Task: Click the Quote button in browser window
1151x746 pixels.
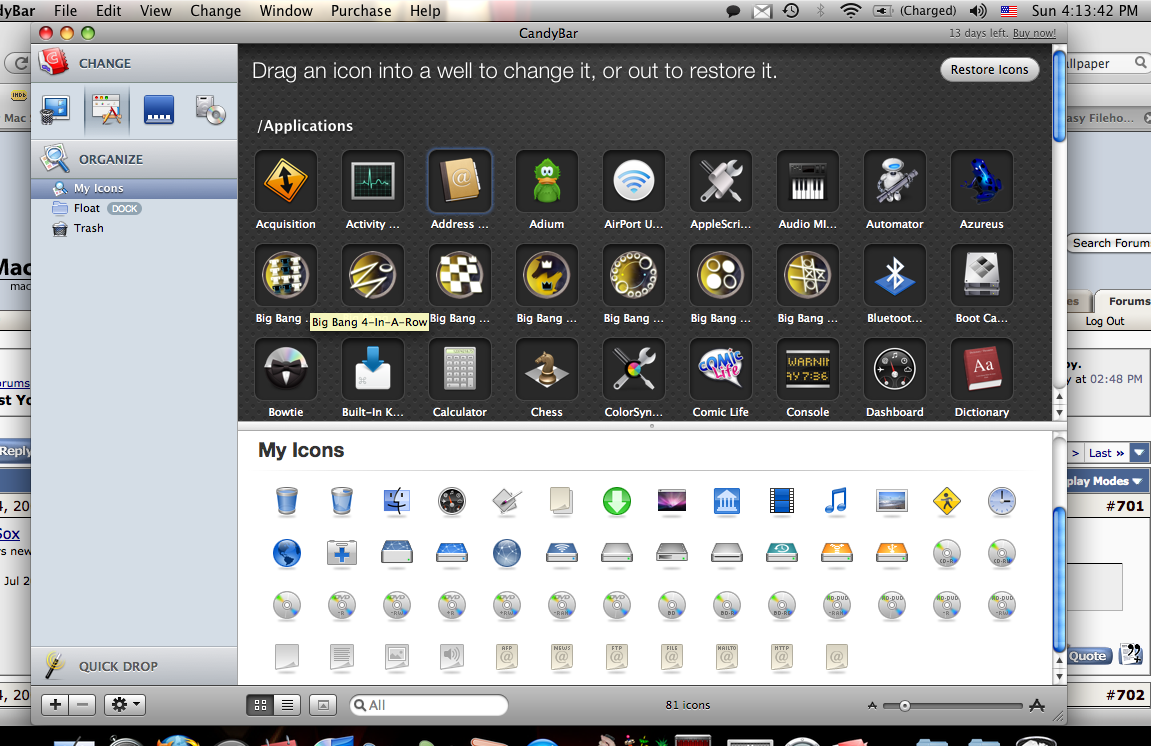Action: 1088,656
